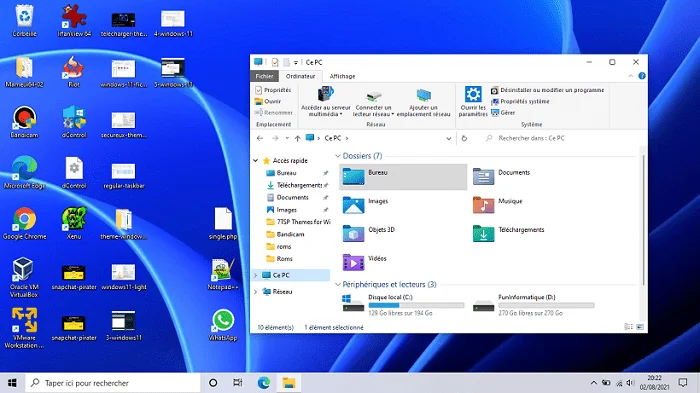Viewport: 700px width, 393px height.
Task: Open Task View on the taskbar
Action: click(x=238, y=383)
